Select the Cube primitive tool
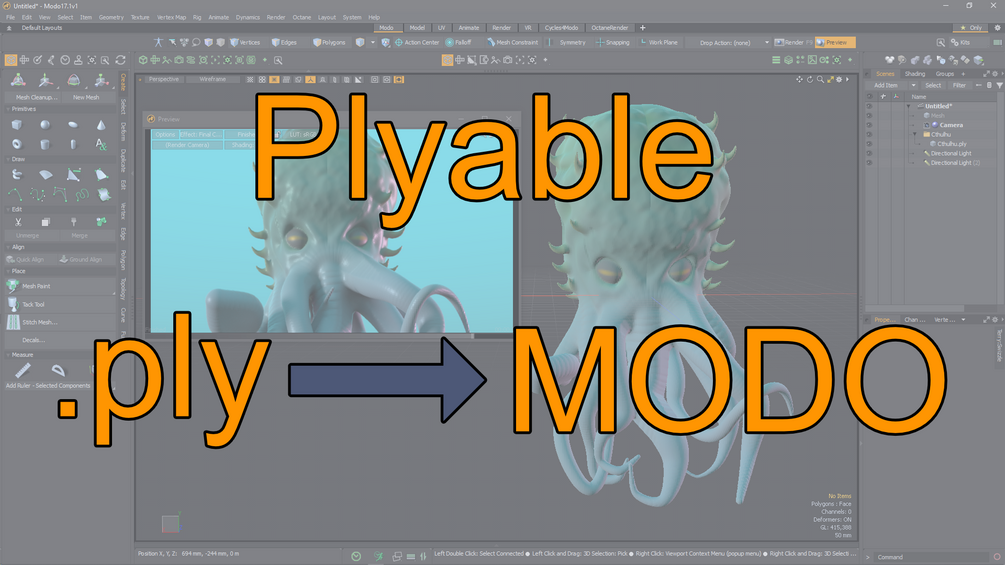Screen dimensions: 1005x565 pos(17,125)
